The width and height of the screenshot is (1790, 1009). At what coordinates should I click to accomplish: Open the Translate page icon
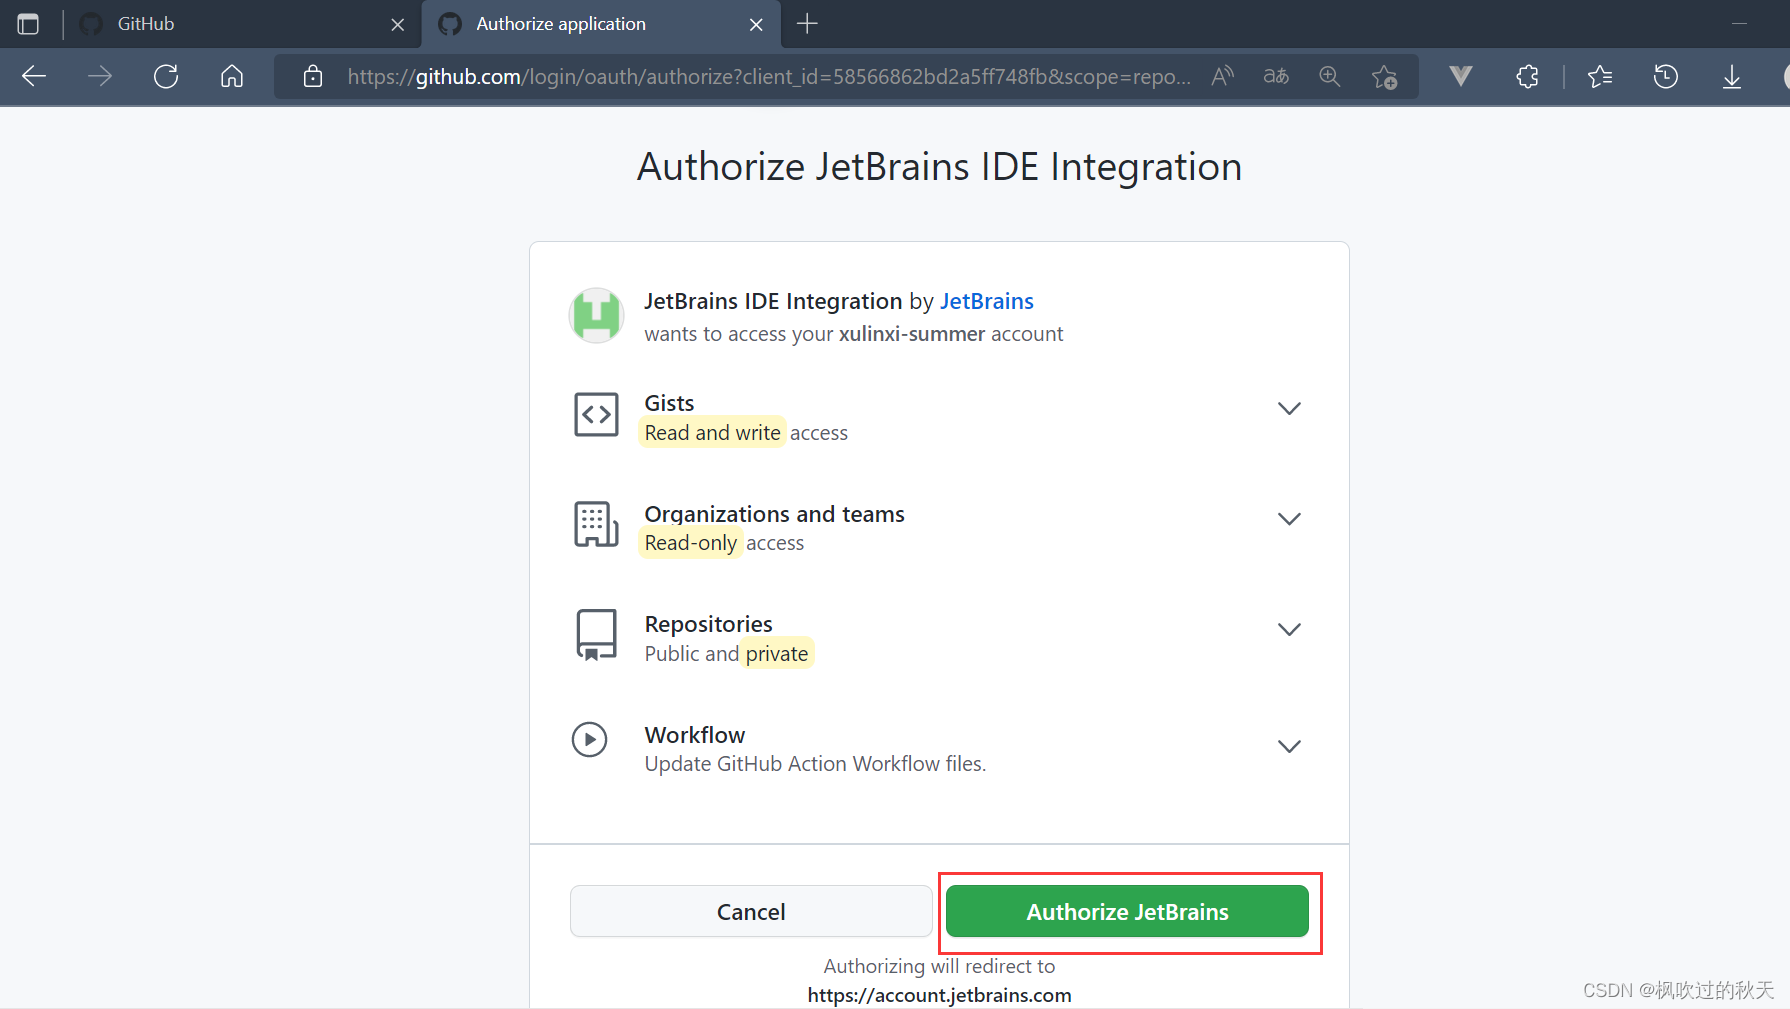[1276, 76]
